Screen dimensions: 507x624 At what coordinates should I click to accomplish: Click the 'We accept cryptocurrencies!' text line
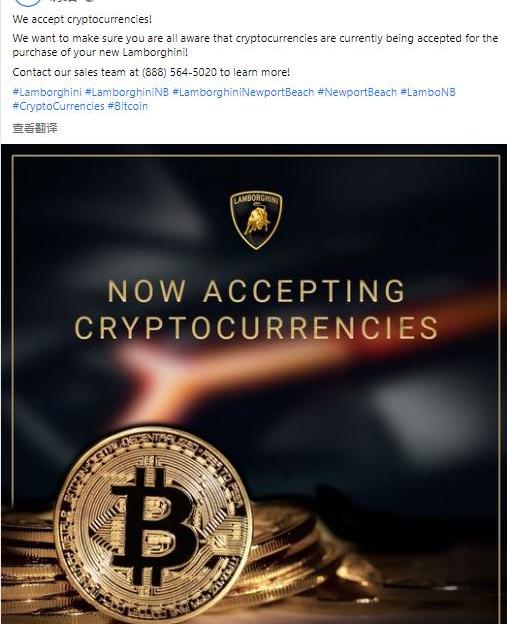82,19
